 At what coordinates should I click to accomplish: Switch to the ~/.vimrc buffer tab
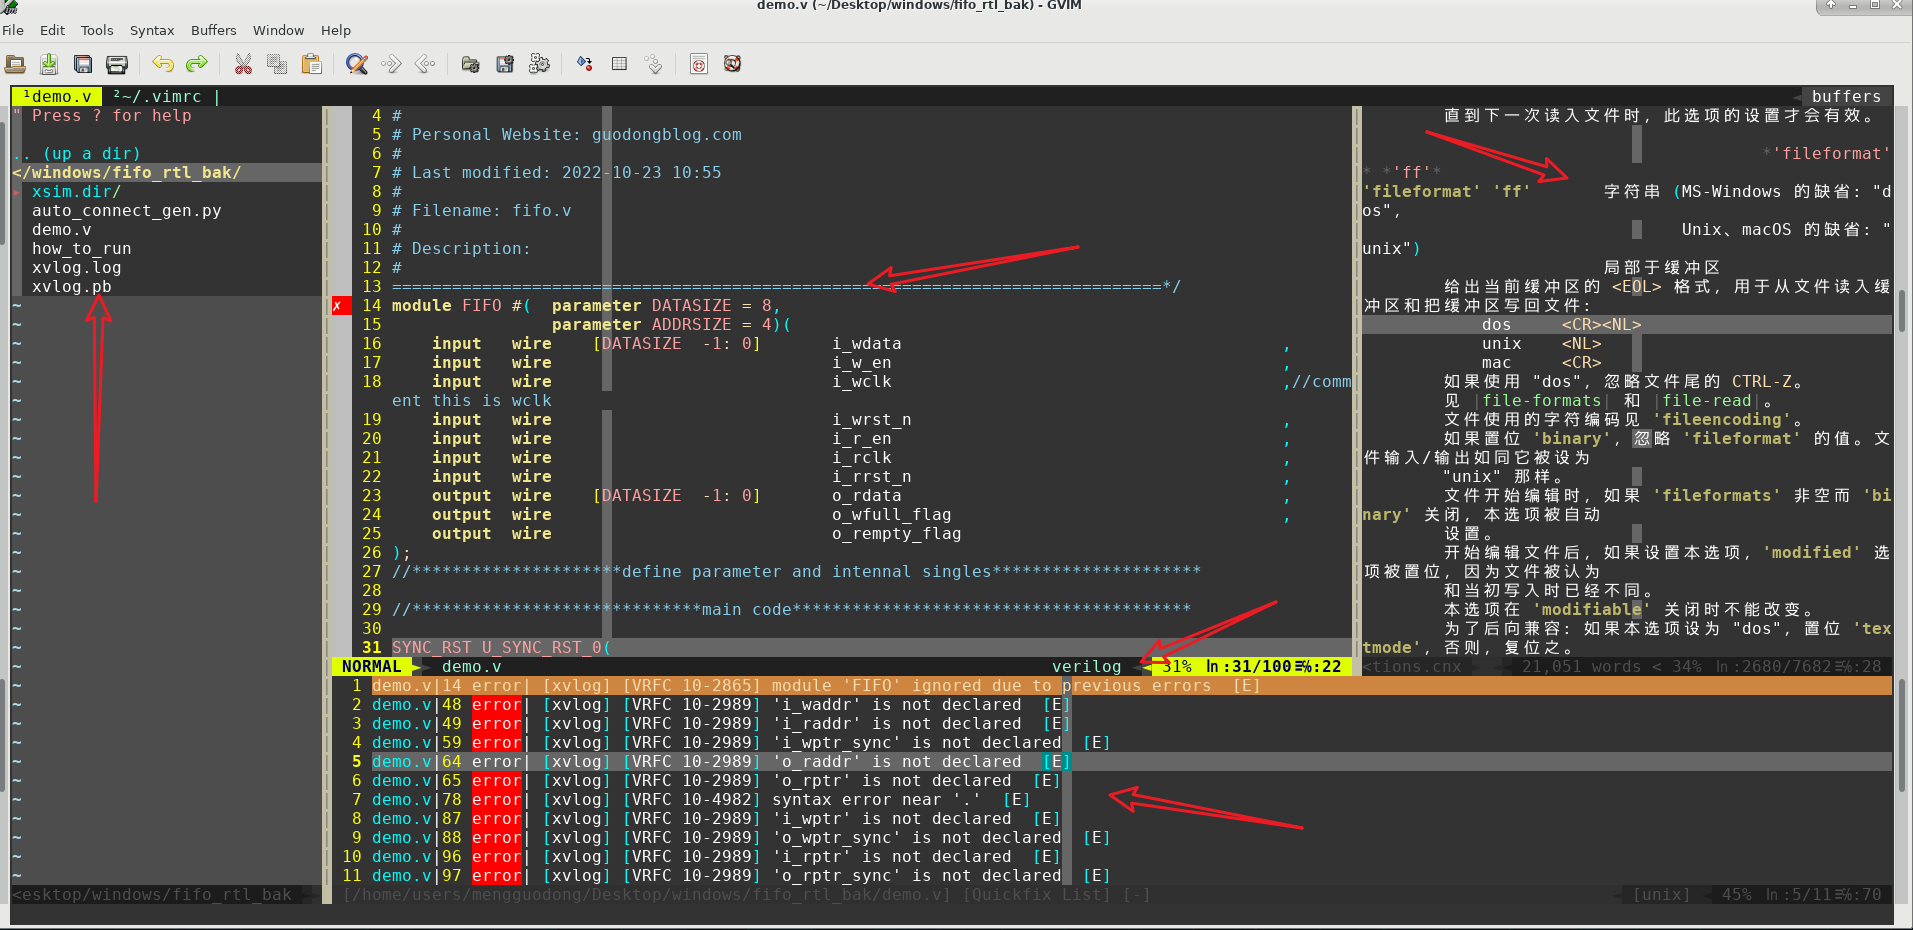(x=162, y=96)
